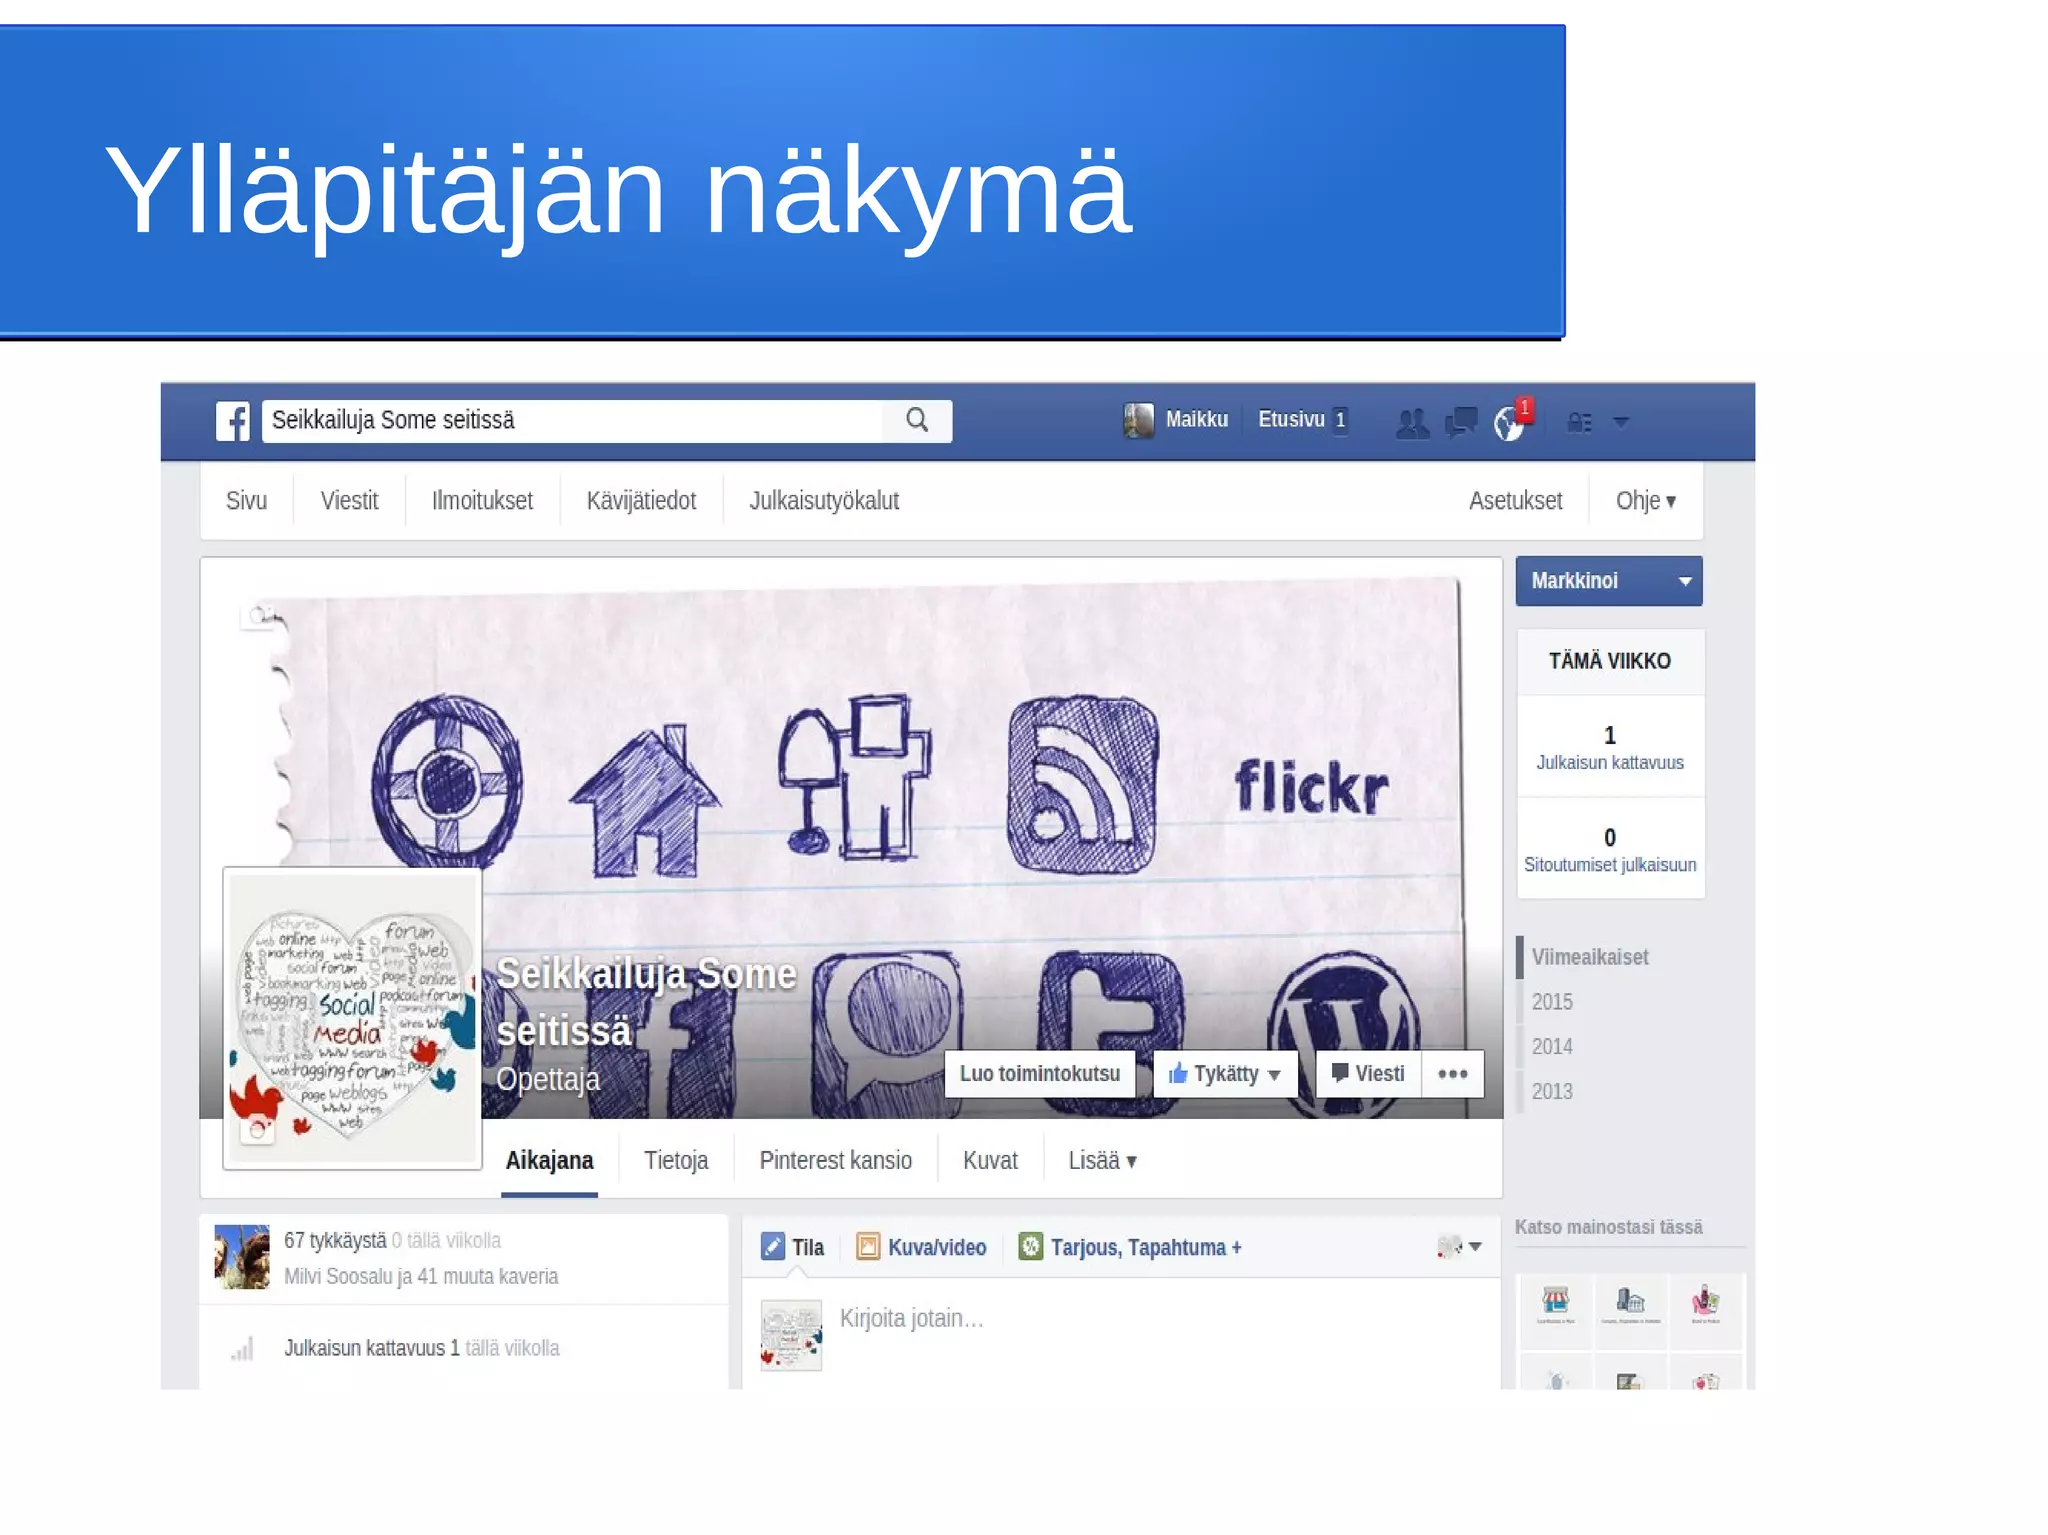Image resolution: width=2048 pixels, height=1535 pixels.
Task: Open the globe notifications icon
Action: (1508, 423)
